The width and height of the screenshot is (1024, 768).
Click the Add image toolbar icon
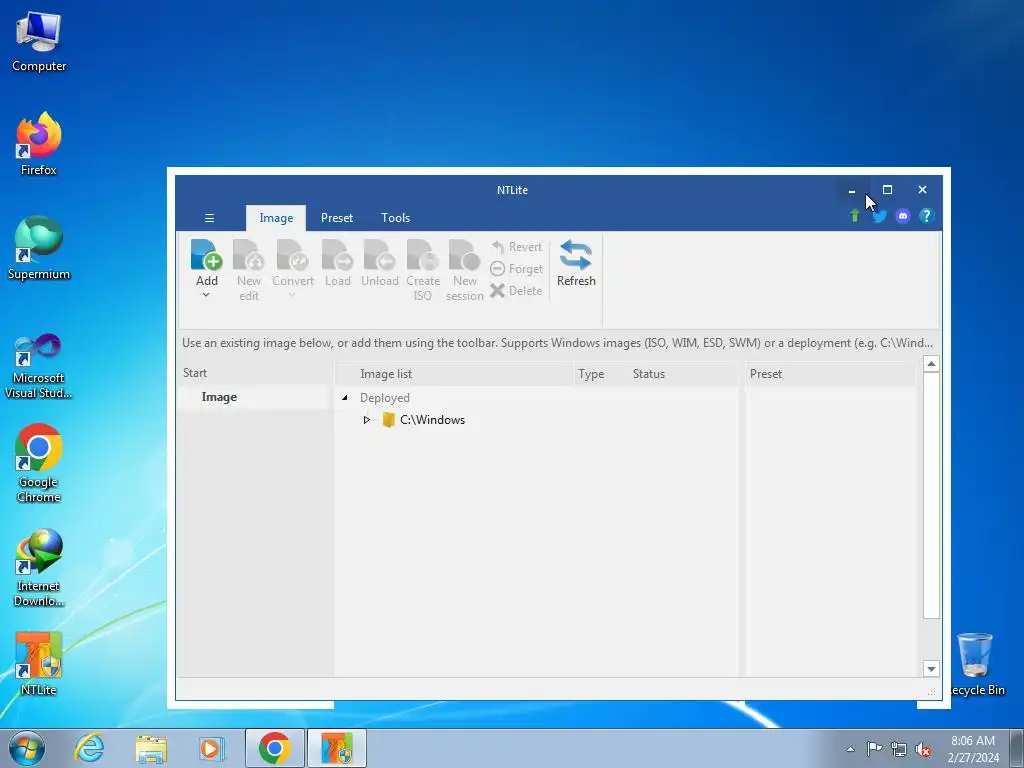(x=206, y=255)
